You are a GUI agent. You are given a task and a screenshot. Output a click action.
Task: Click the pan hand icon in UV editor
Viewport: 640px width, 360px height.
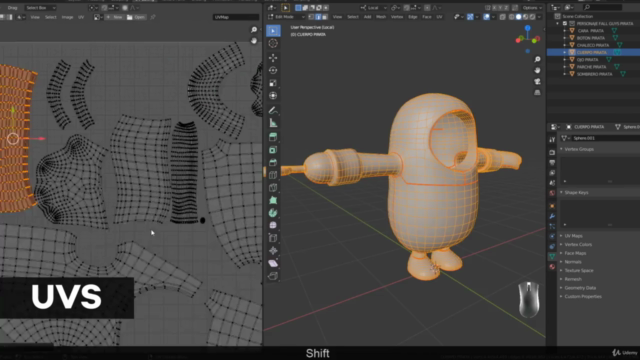pyautogui.click(x=254, y=41)
